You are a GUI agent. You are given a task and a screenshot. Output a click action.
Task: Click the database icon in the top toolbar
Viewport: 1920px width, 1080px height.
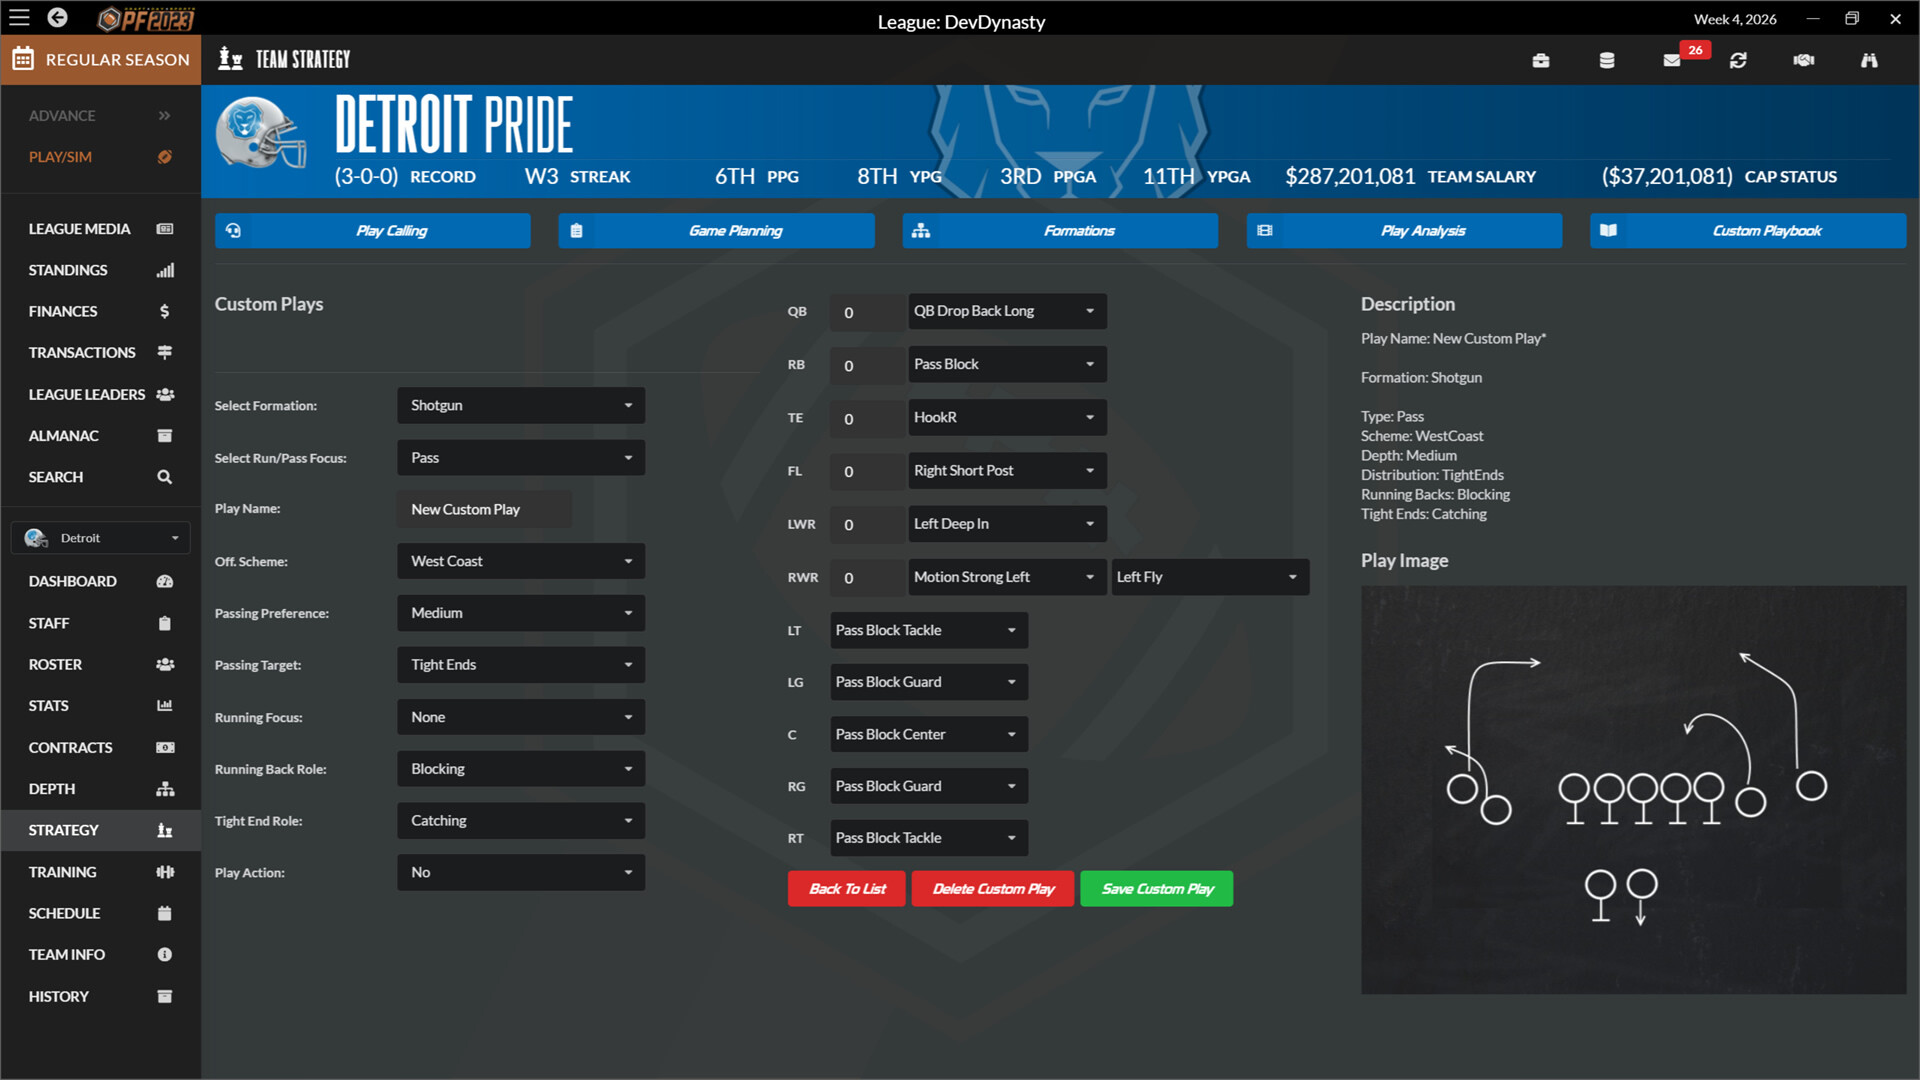click(x=1606, y=60)
